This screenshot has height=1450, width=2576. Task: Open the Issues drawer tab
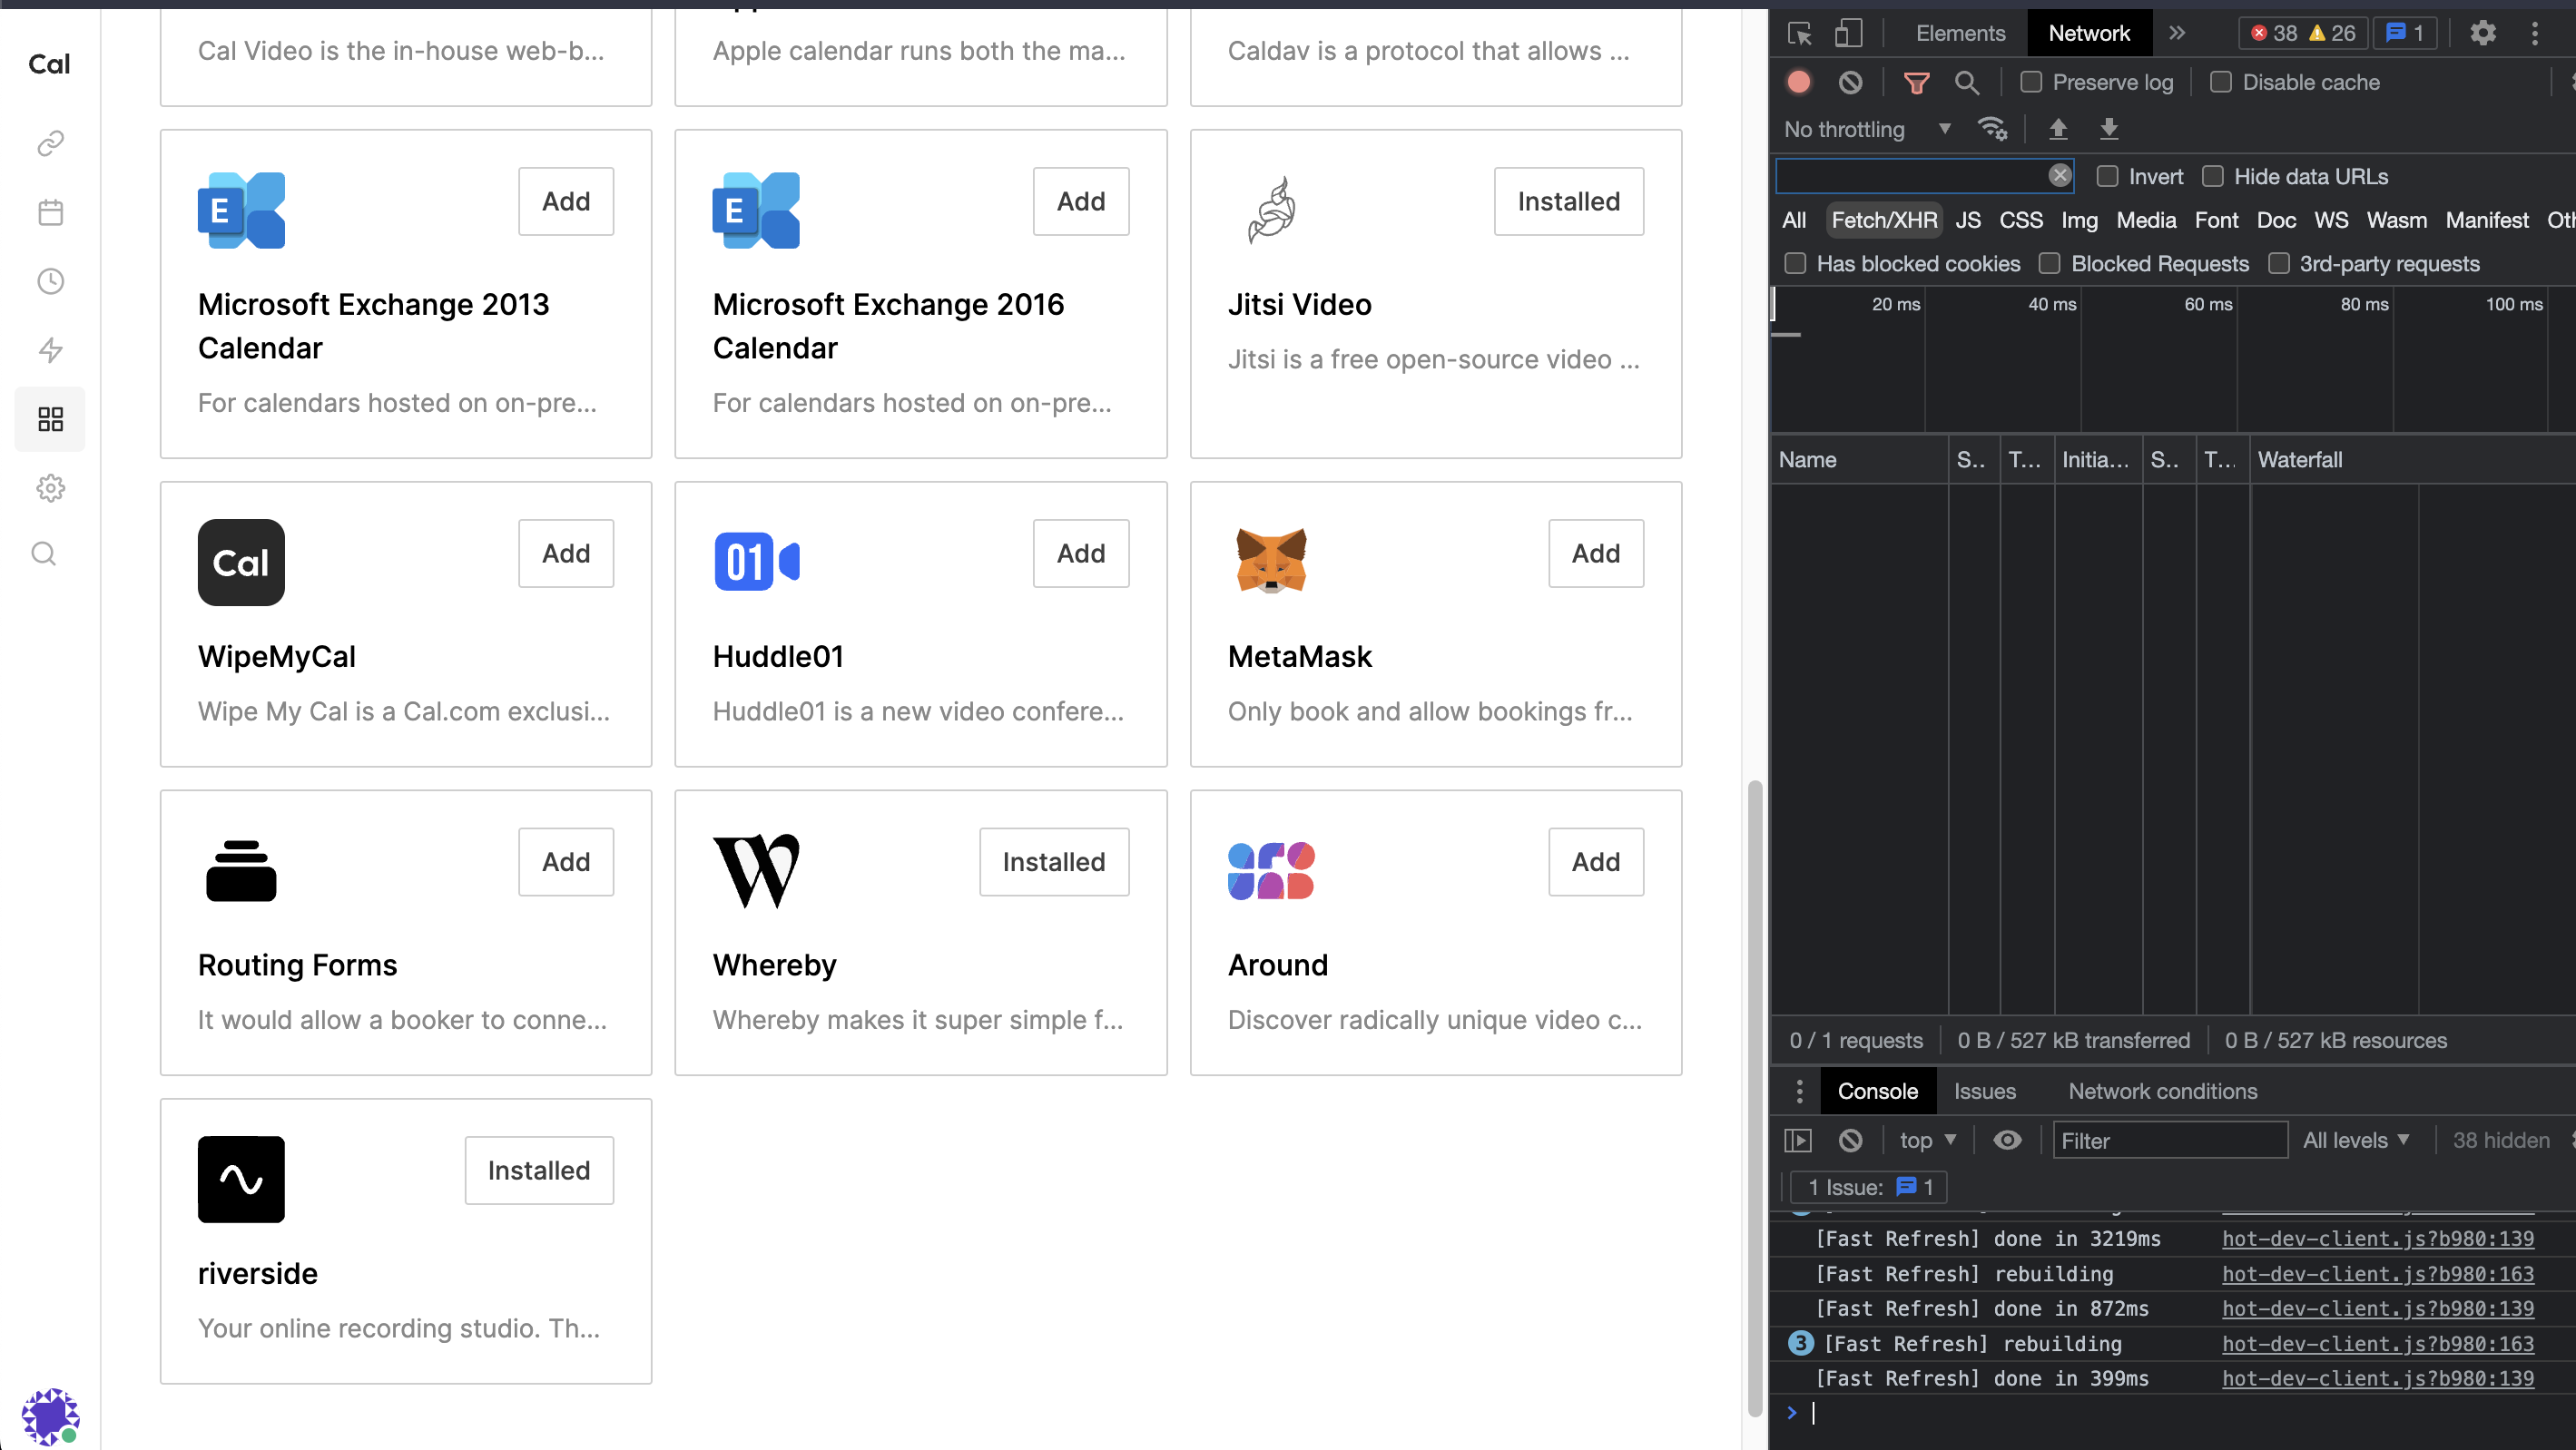click(x=1984, y=1091)
